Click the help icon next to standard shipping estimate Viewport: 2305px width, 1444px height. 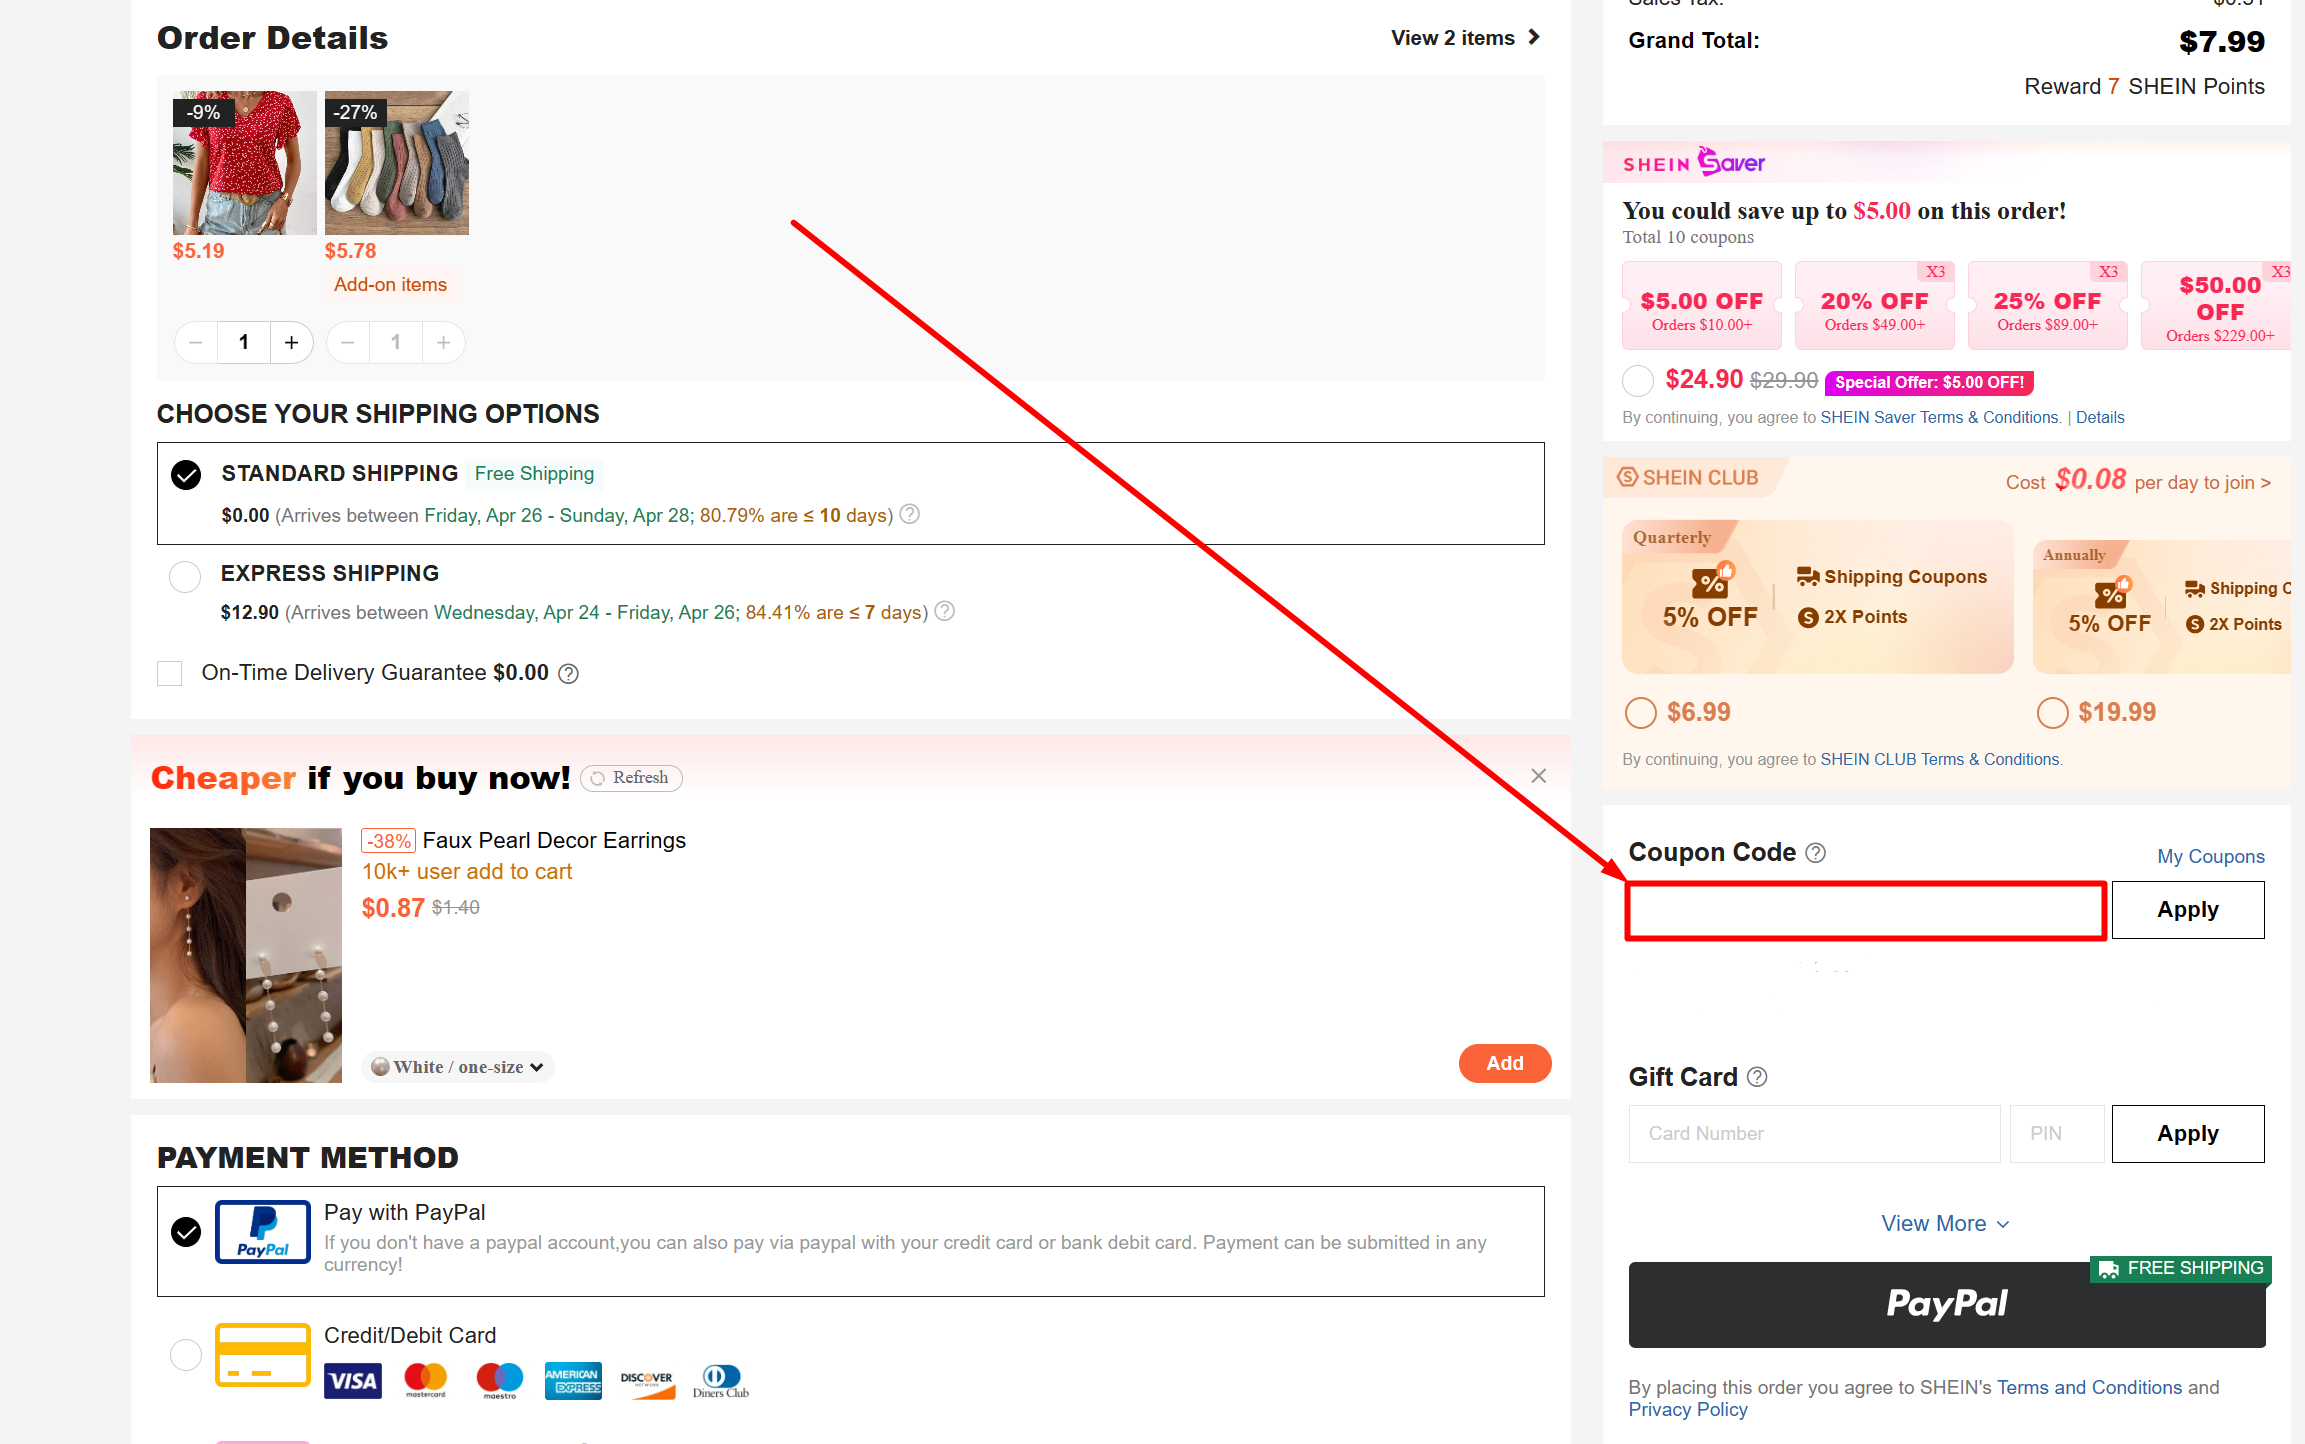coord(910,514)
